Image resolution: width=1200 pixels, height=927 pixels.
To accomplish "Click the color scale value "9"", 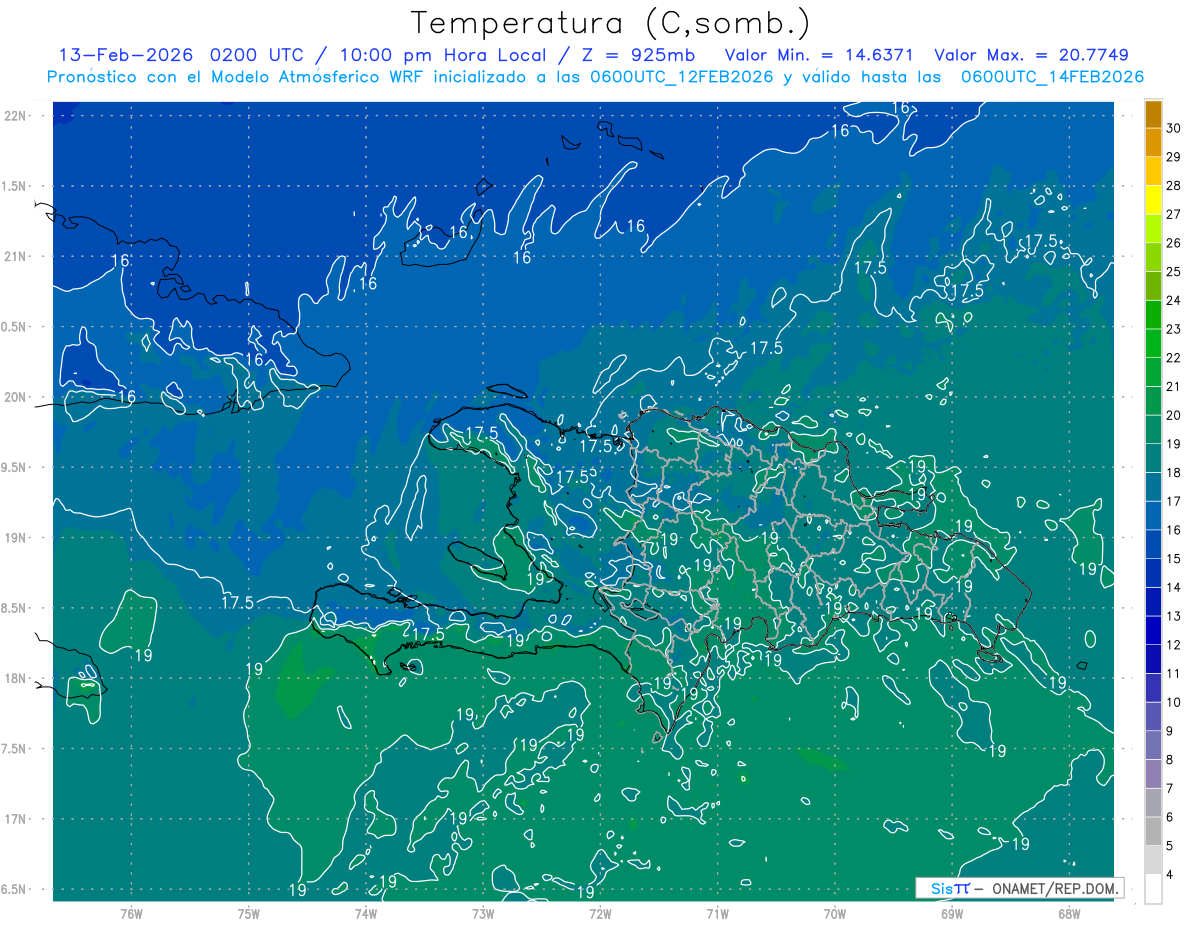I will click(1170, 731).
